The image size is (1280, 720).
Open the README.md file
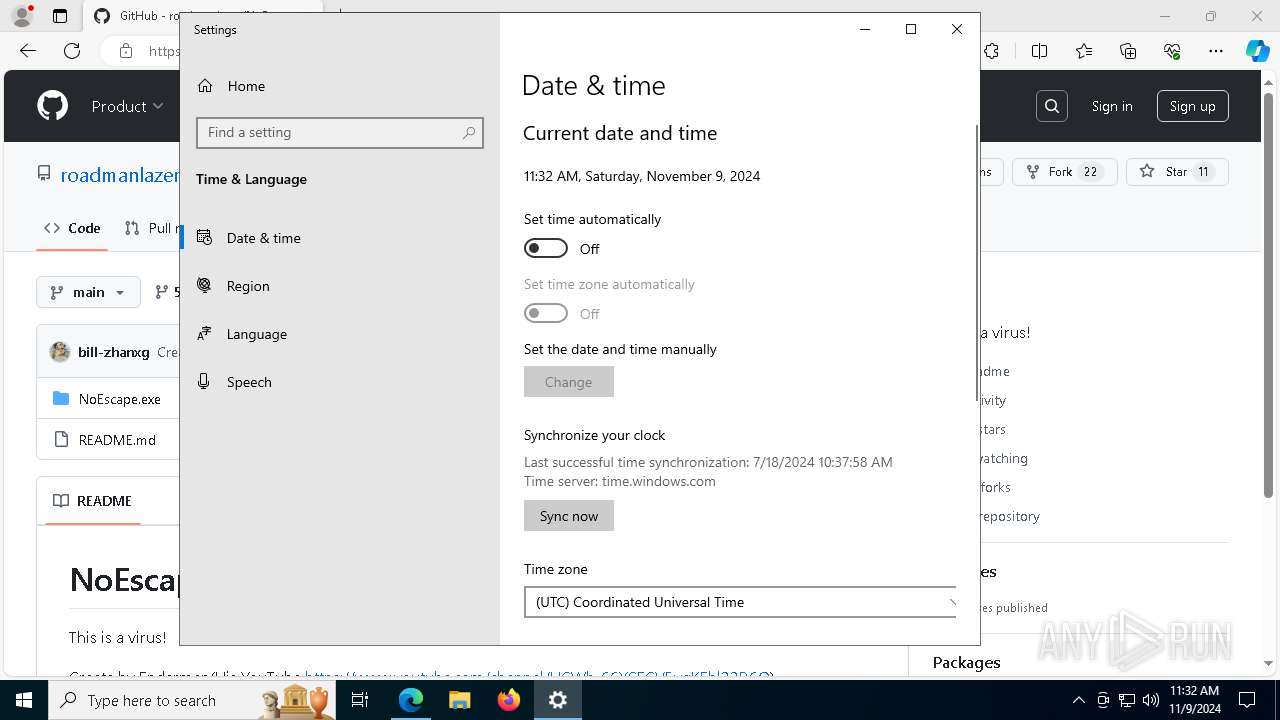117,440
